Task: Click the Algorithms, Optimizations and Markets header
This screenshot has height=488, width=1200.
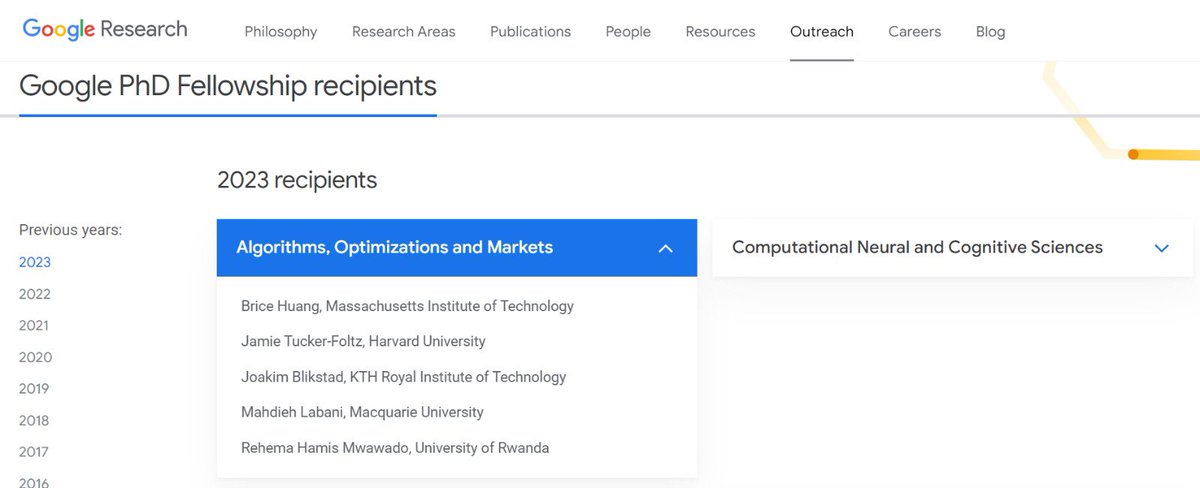Action: (x=457, y=248)
